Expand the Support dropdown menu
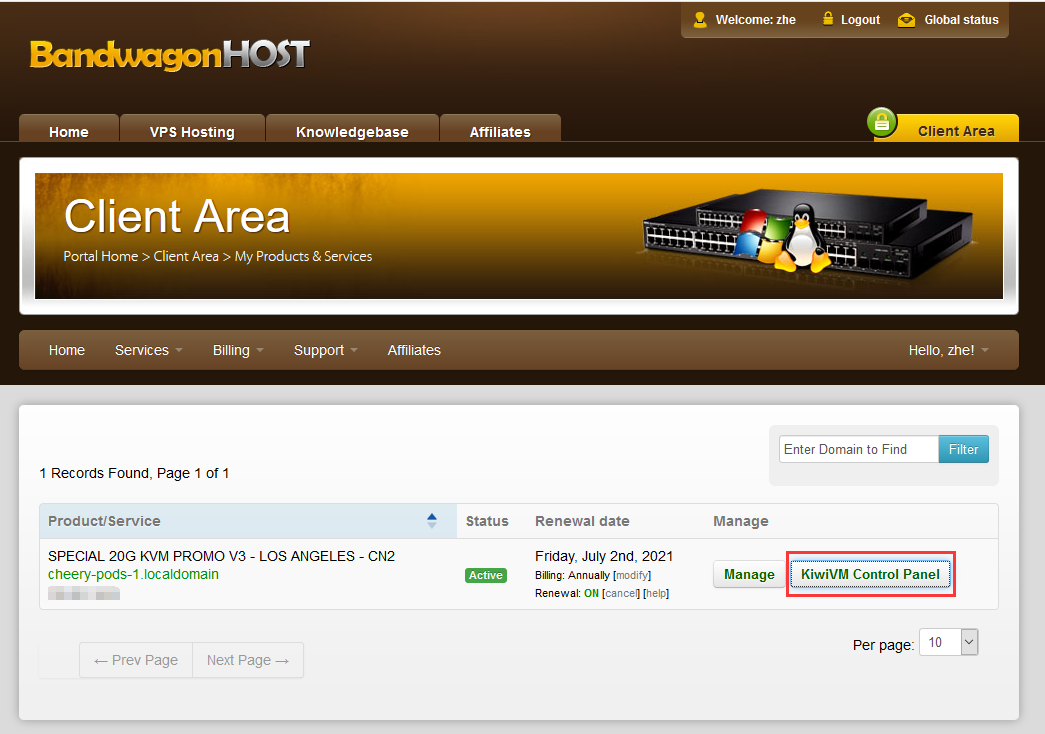Viewport: 1045px width, 734px height. (325, 350)
